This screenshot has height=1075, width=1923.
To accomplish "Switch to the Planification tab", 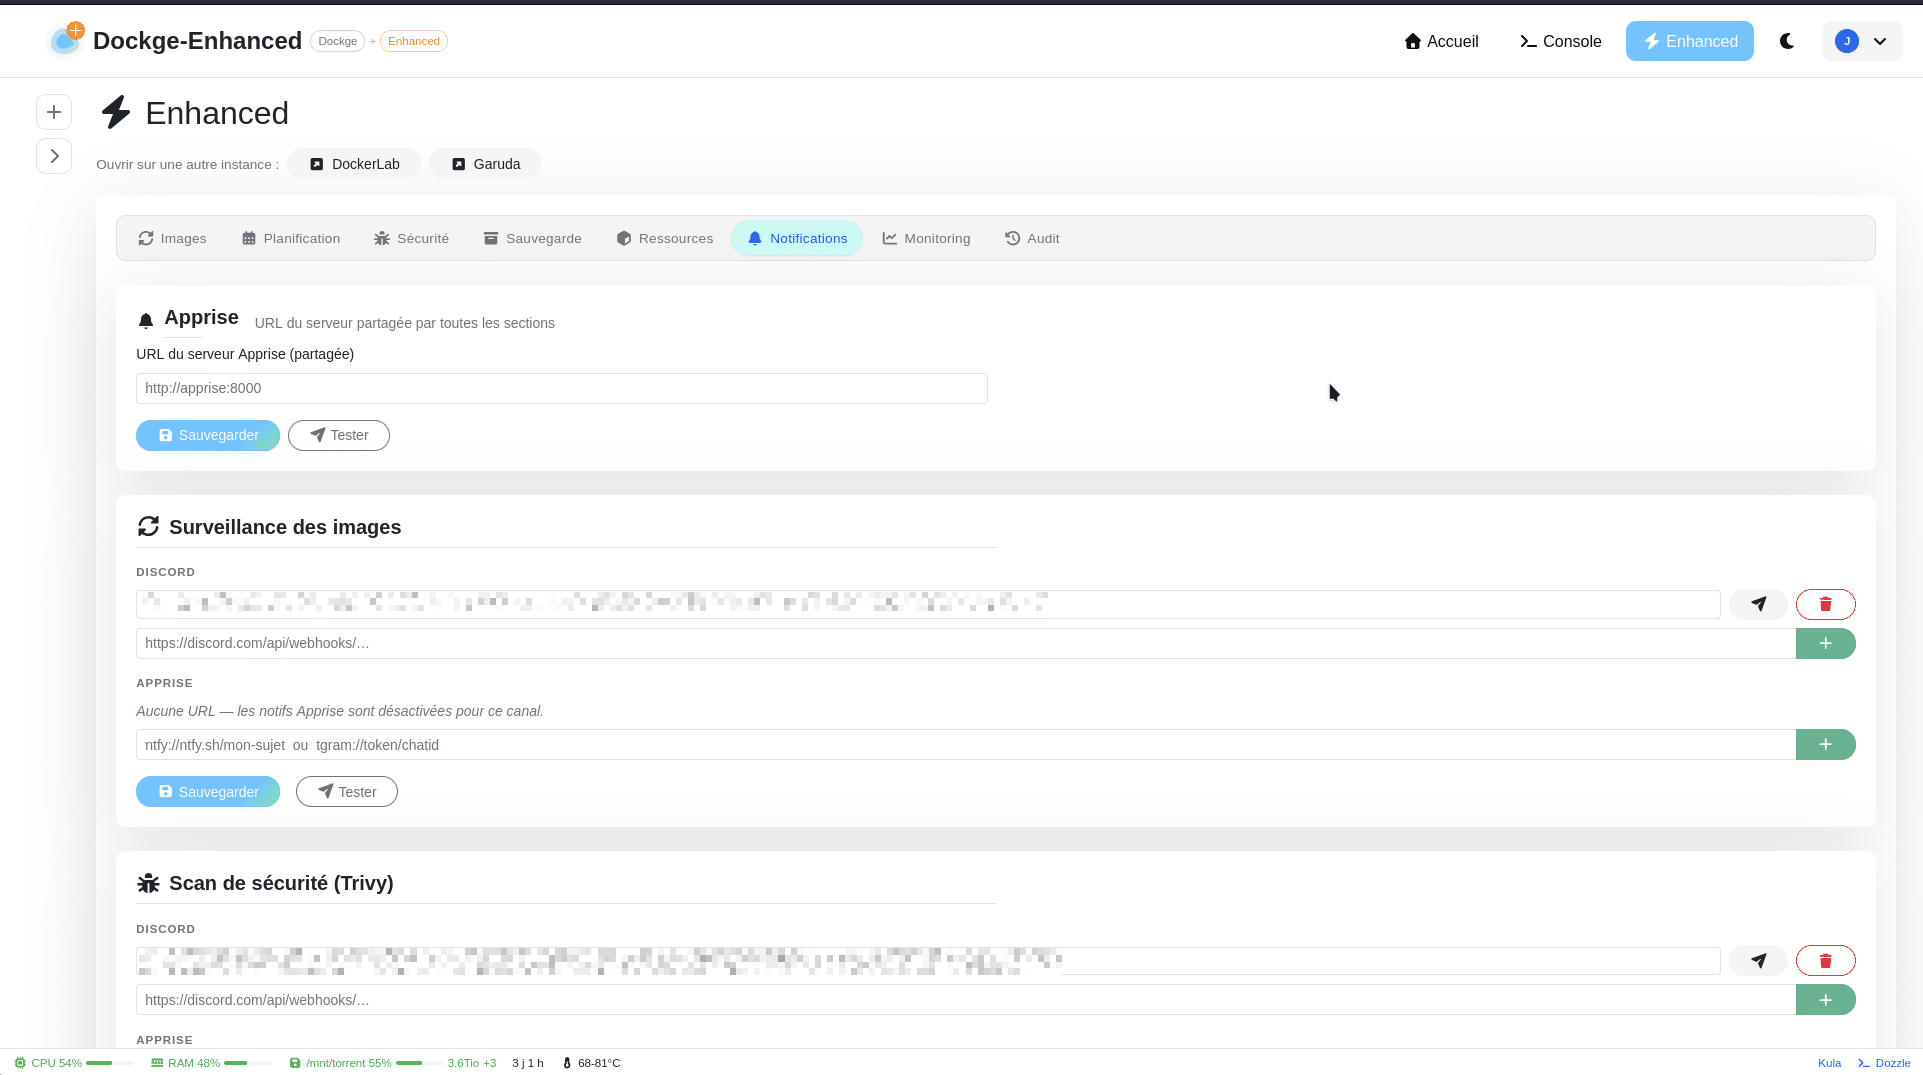I will (x=291, y=238).
